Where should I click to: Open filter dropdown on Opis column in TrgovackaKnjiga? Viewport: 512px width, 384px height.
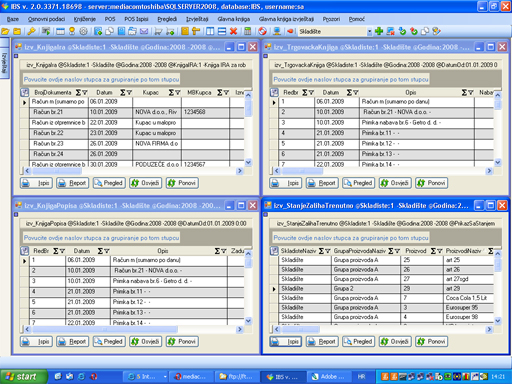471,93
